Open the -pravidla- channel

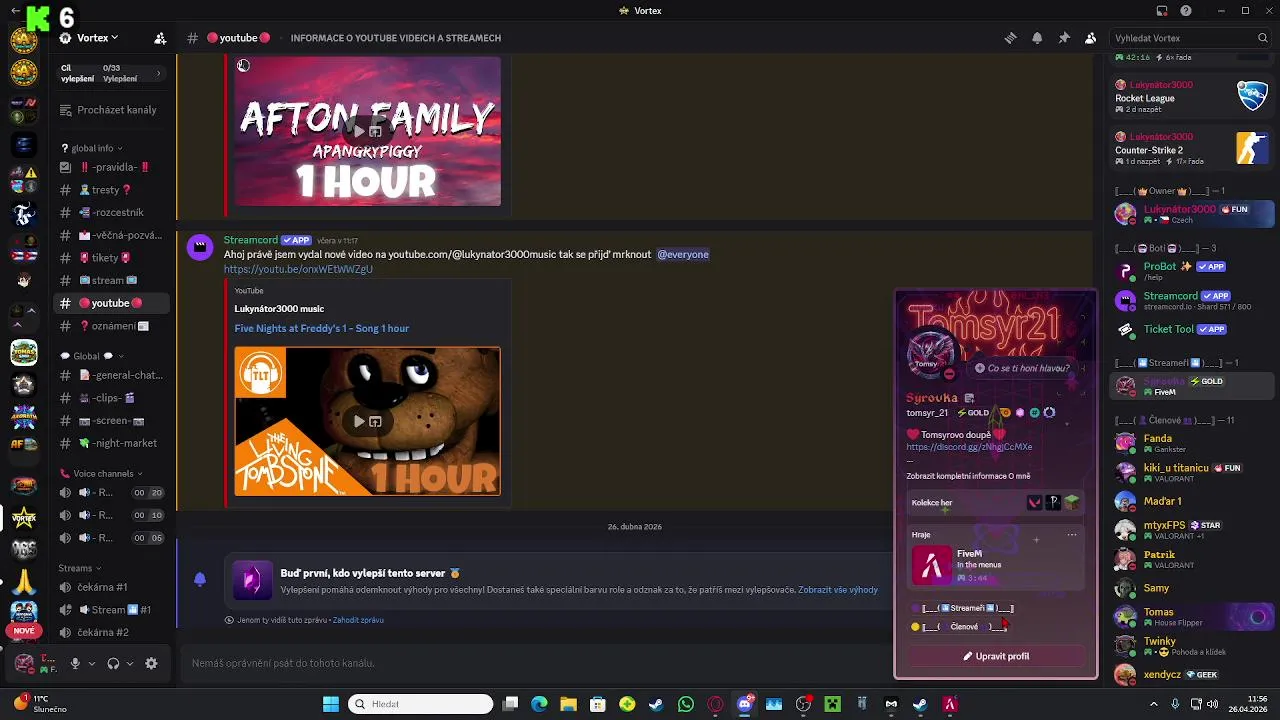(111, 167)
